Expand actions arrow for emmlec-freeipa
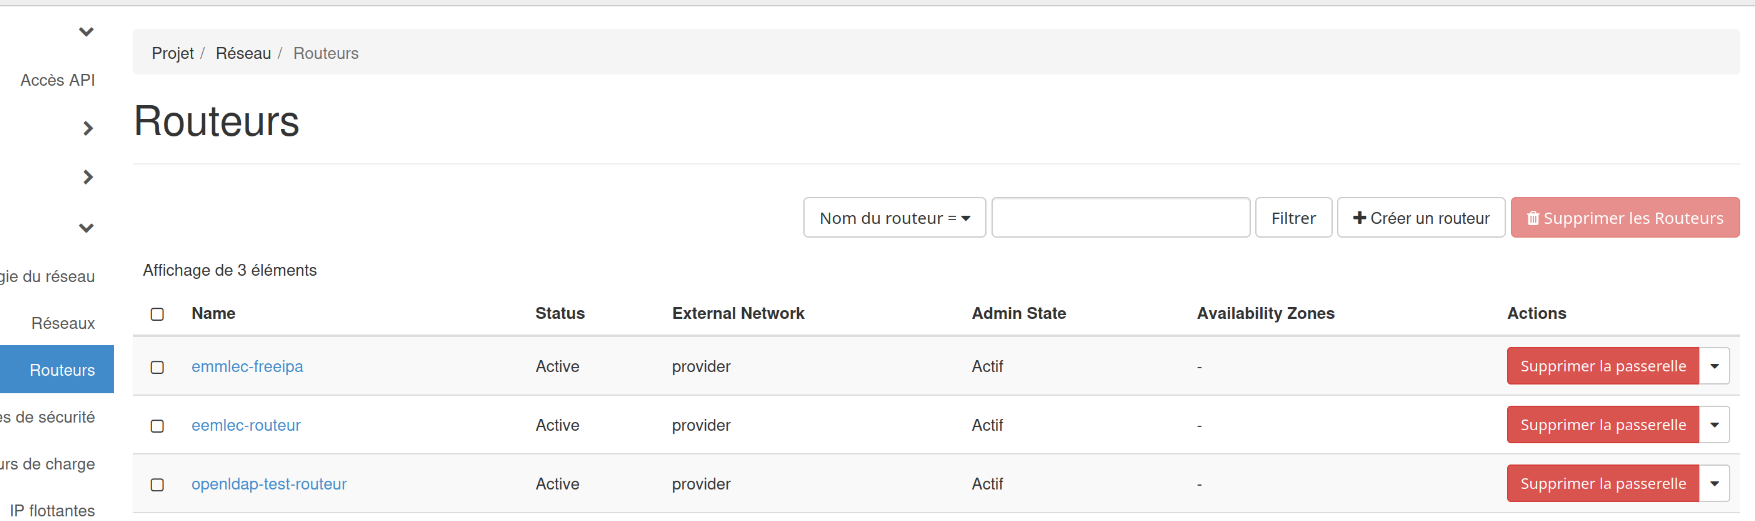The width and height of the screenshot is (1755, 521). pos(1714,366)
